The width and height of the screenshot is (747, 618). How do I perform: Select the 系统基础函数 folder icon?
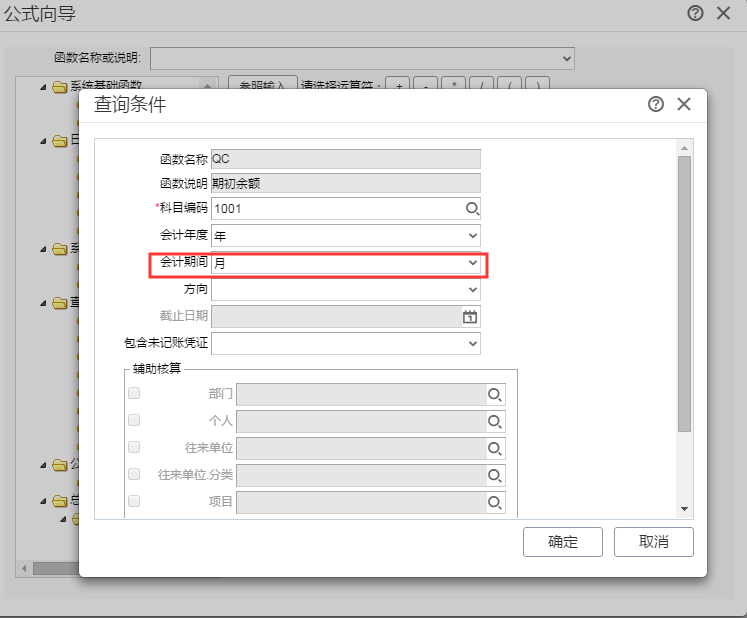pyautogui.click(x=60, y=87)
